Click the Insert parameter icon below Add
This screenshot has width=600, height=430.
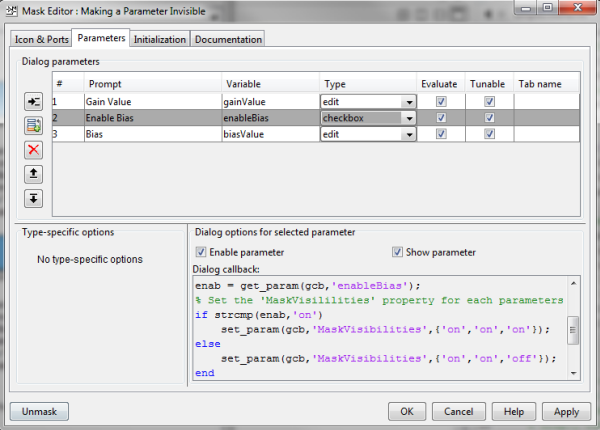pyautogui.click(x=34, y=126)
